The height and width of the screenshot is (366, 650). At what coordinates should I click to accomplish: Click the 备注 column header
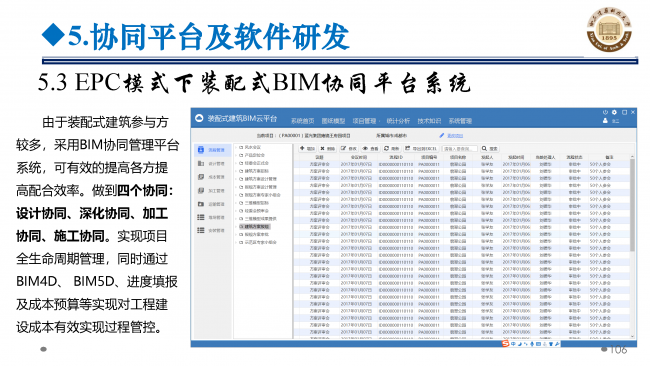(x=609, y=158)
